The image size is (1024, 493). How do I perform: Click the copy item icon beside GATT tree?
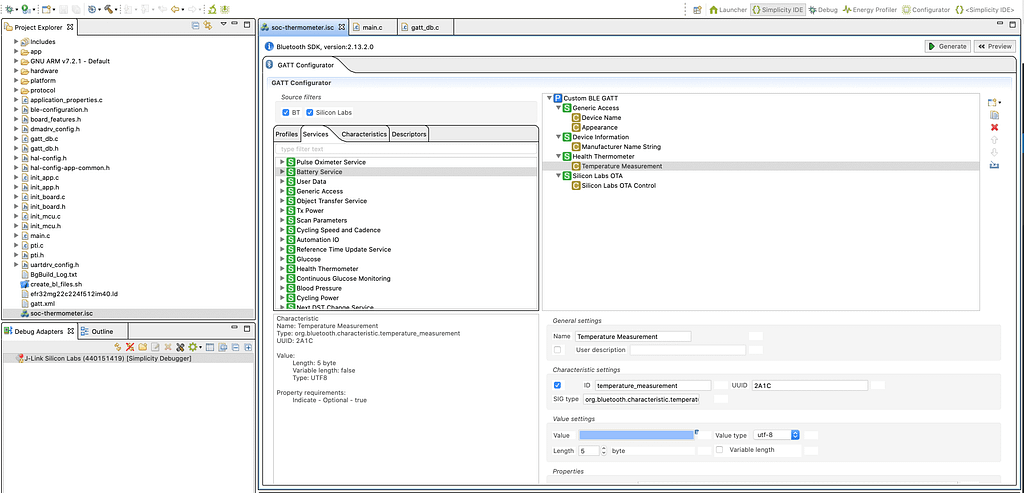(995, 115)
